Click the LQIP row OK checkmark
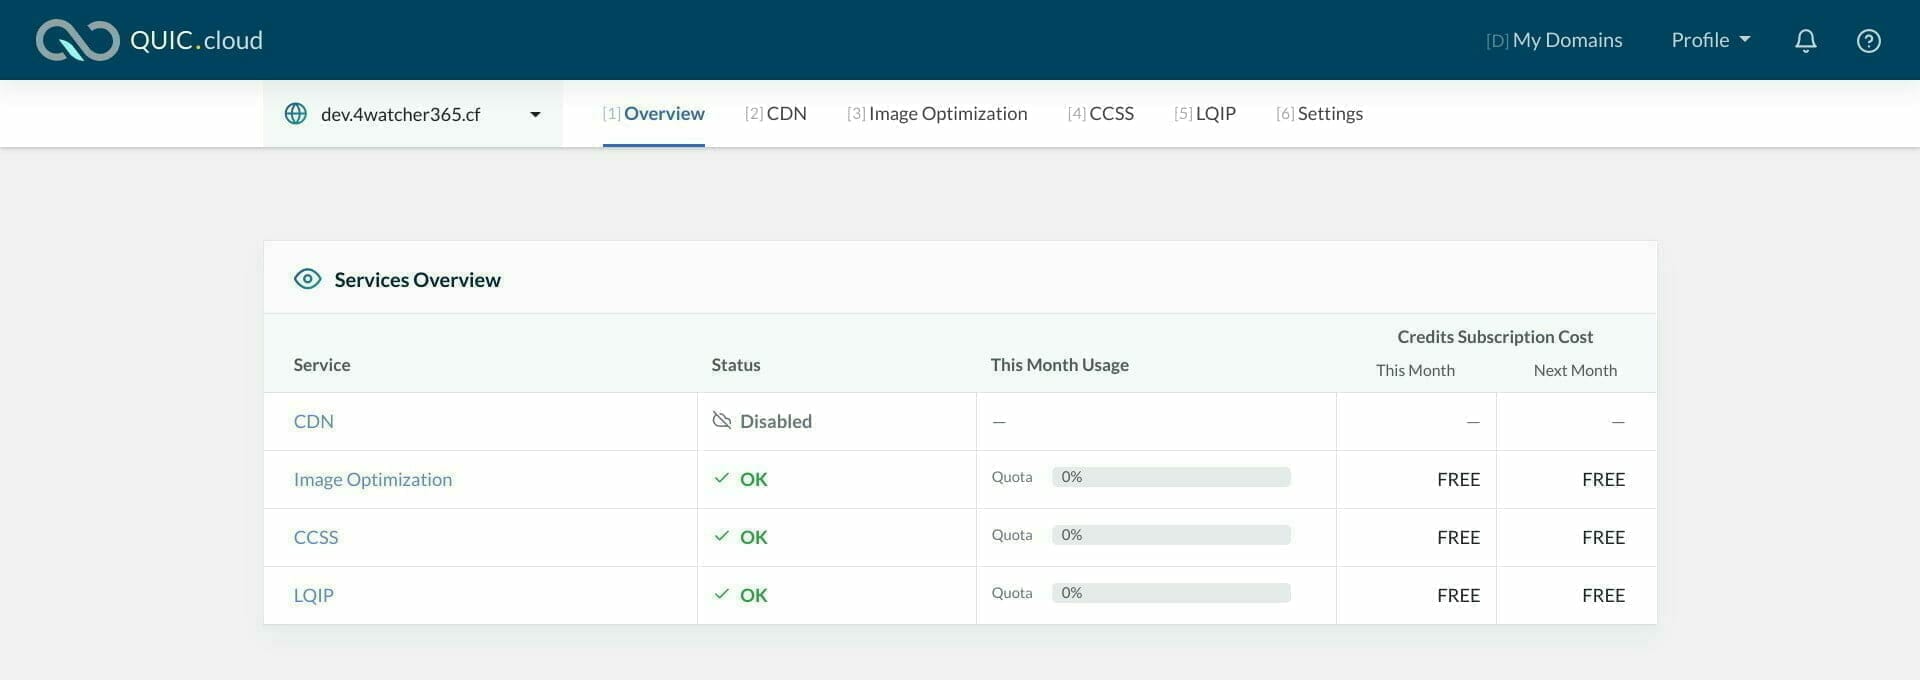Viewport: 1920px width, 680px height. [x=722, y=594]
